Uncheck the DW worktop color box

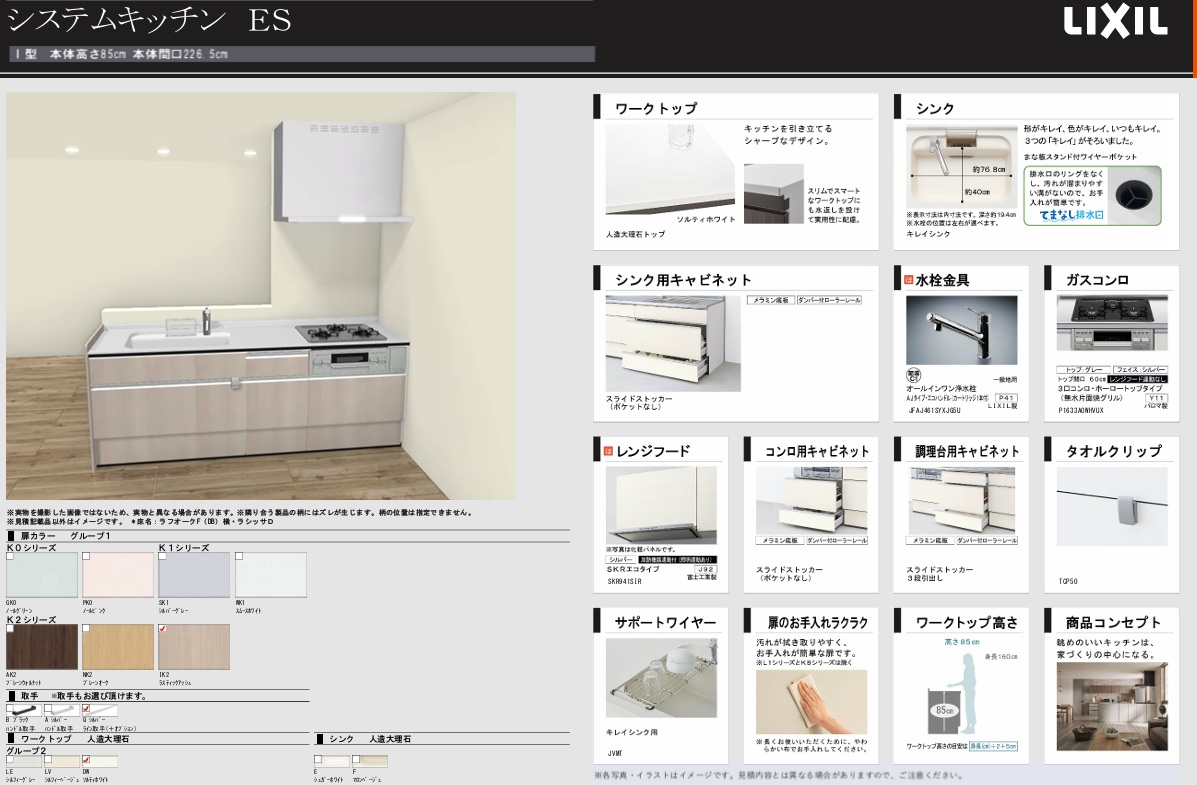click(86, 760)
